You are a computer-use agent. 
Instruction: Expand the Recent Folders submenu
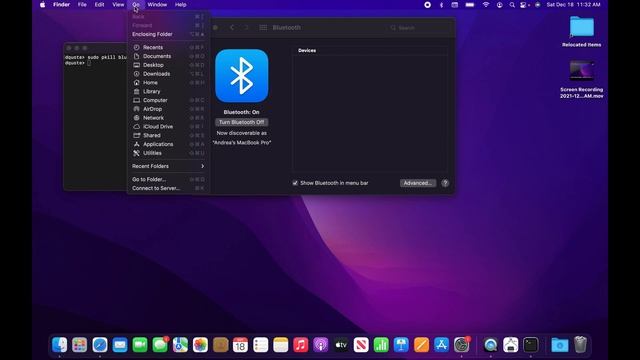coord(168,166)
